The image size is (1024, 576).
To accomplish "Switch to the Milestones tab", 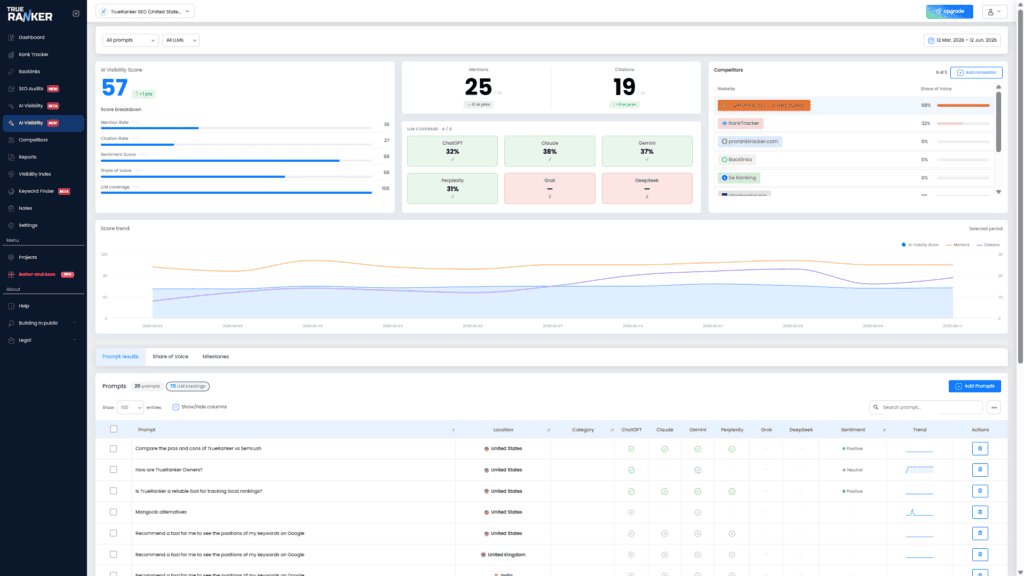I will click(x=216, y=357).
